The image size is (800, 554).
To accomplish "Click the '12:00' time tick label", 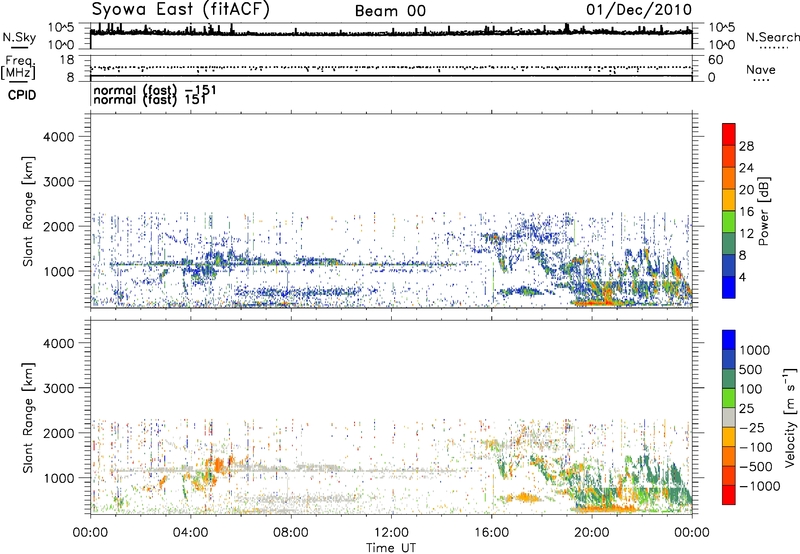I will click(391, 533).
